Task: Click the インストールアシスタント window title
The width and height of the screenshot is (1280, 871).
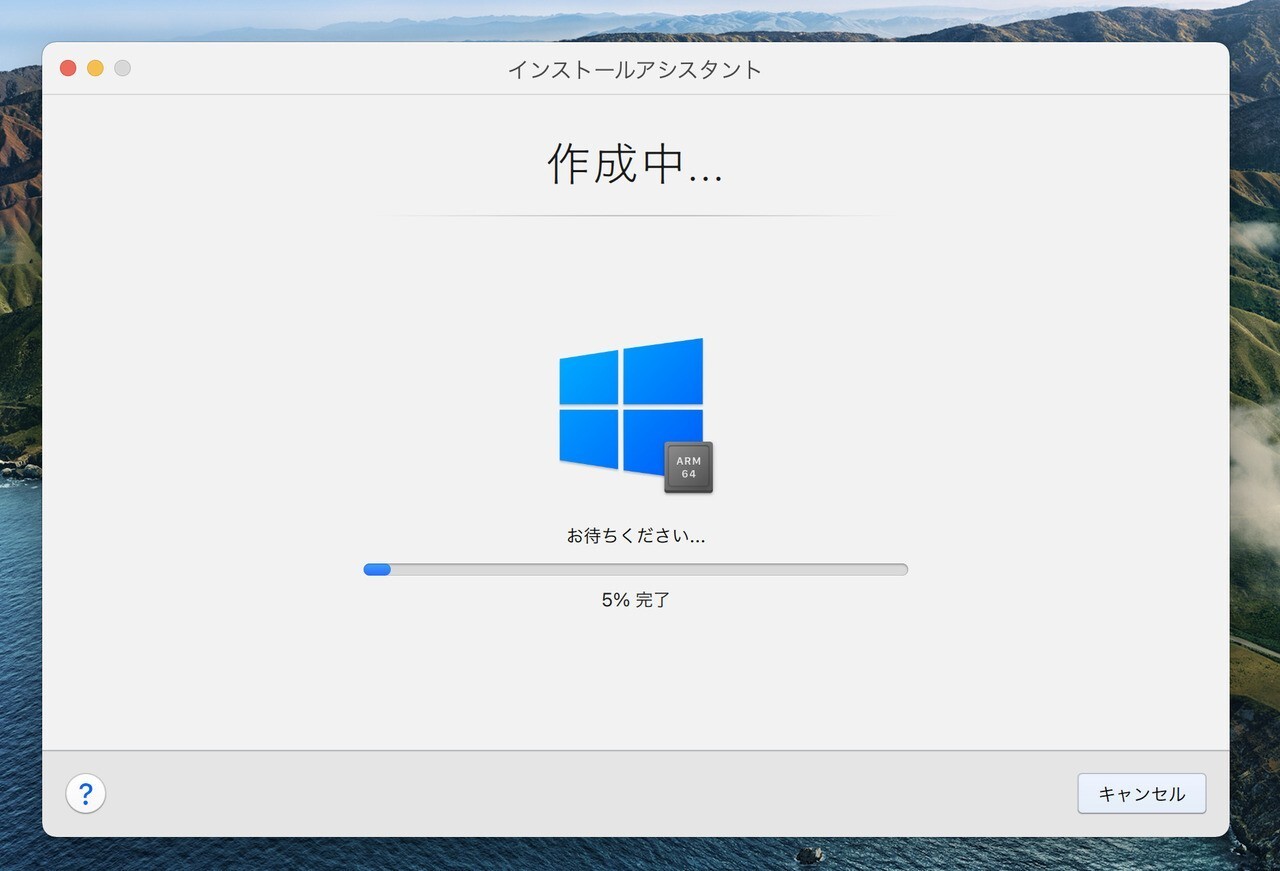Action: 635,69
